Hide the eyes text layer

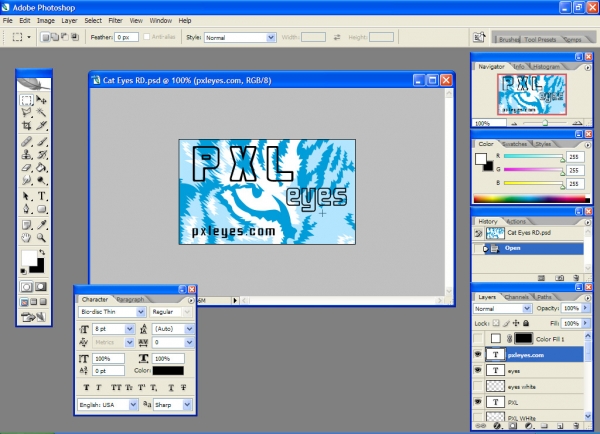(478, 370)
